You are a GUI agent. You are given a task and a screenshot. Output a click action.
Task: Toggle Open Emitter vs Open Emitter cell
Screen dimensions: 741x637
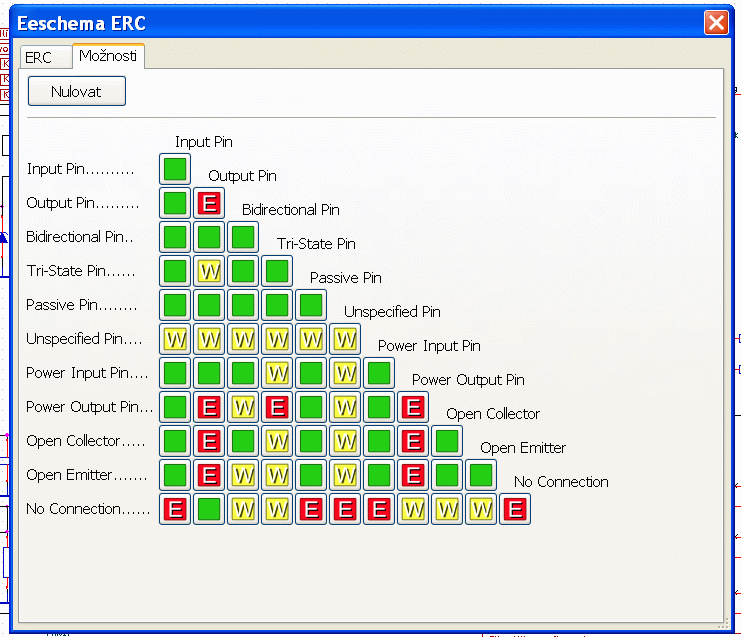coord(481,475)
